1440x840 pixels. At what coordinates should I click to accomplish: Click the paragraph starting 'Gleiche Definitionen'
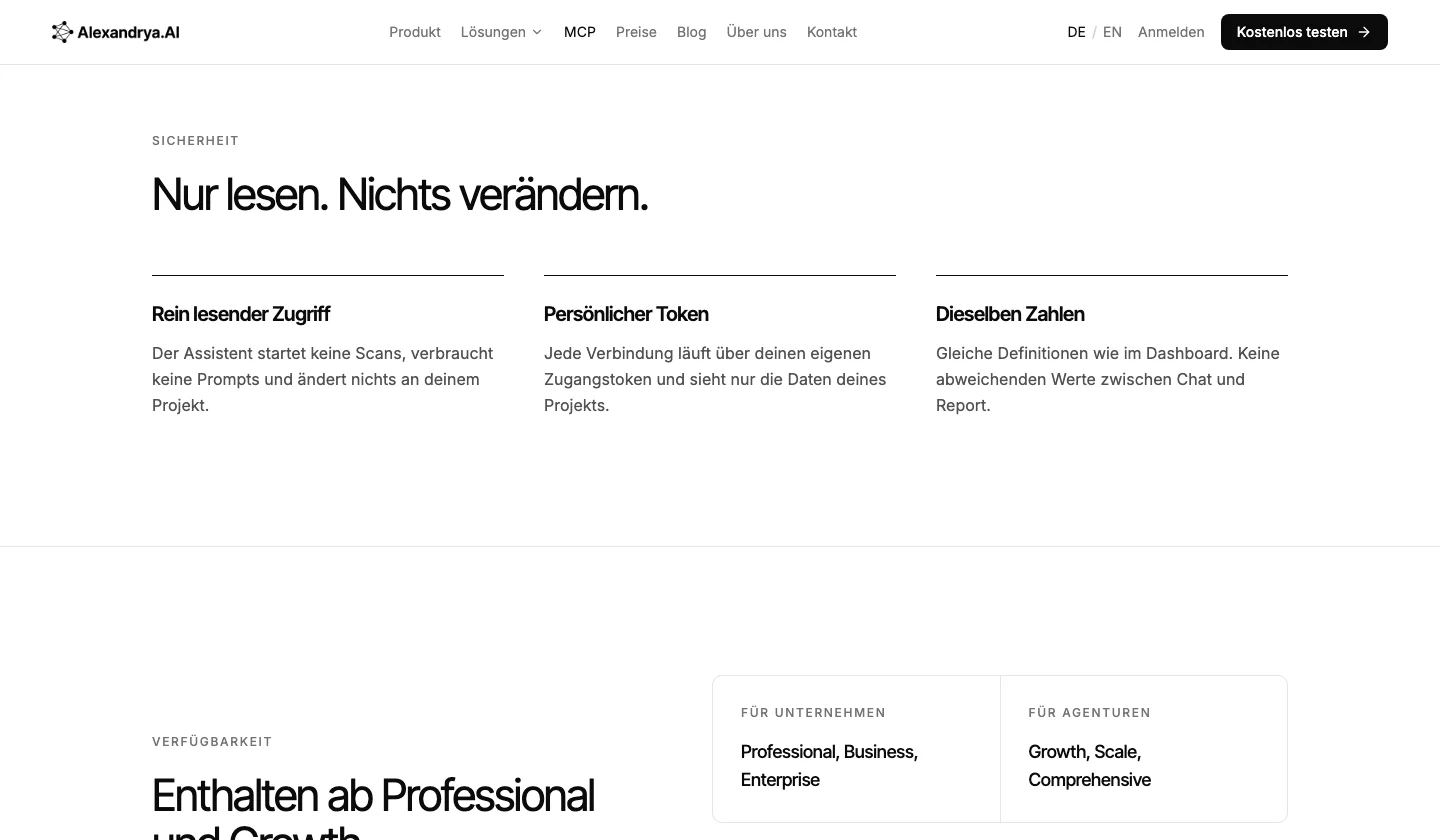(1108, 379)
